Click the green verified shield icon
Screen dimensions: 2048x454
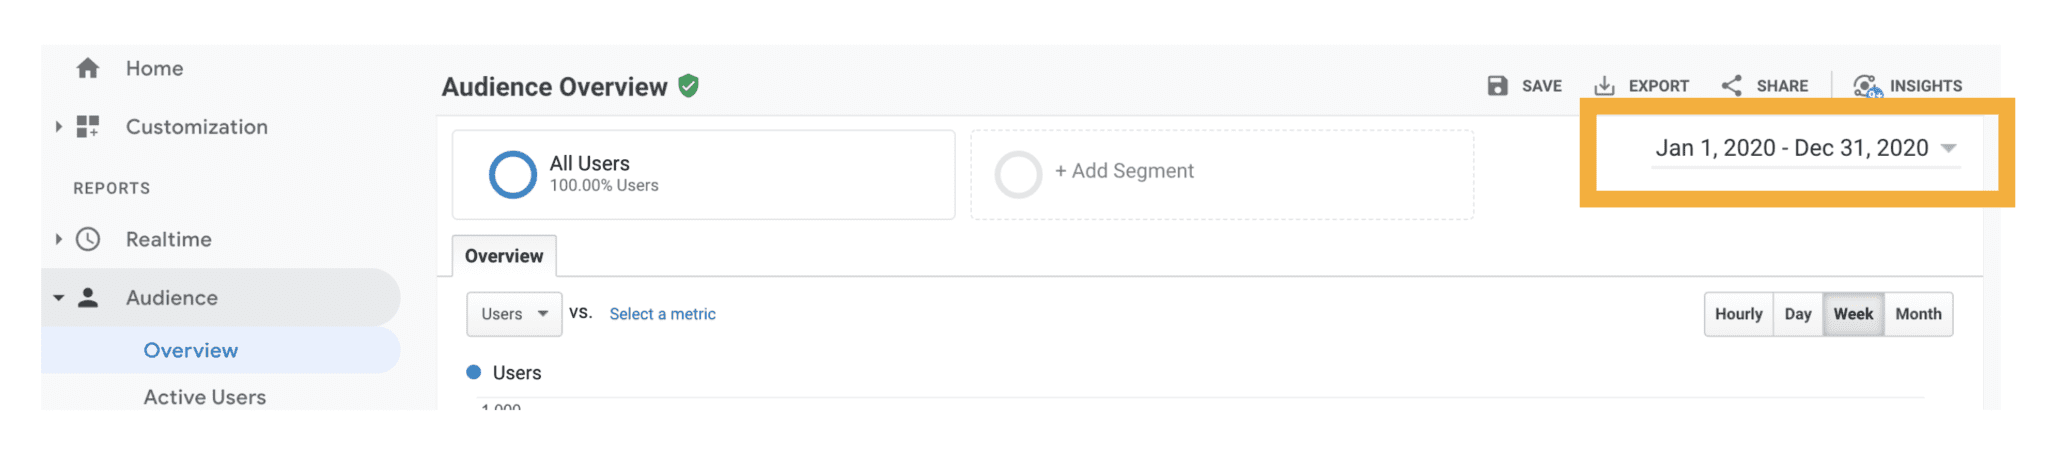tap(688, 86)
